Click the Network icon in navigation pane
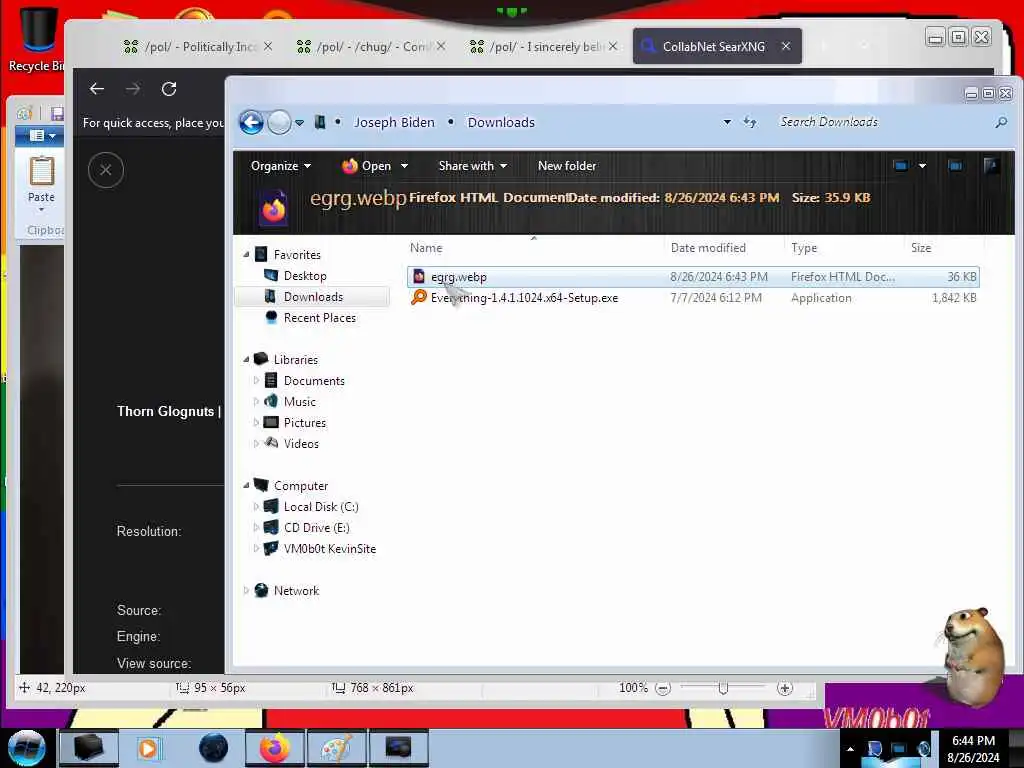1024x768 pixels. click(x=261, y=590)
